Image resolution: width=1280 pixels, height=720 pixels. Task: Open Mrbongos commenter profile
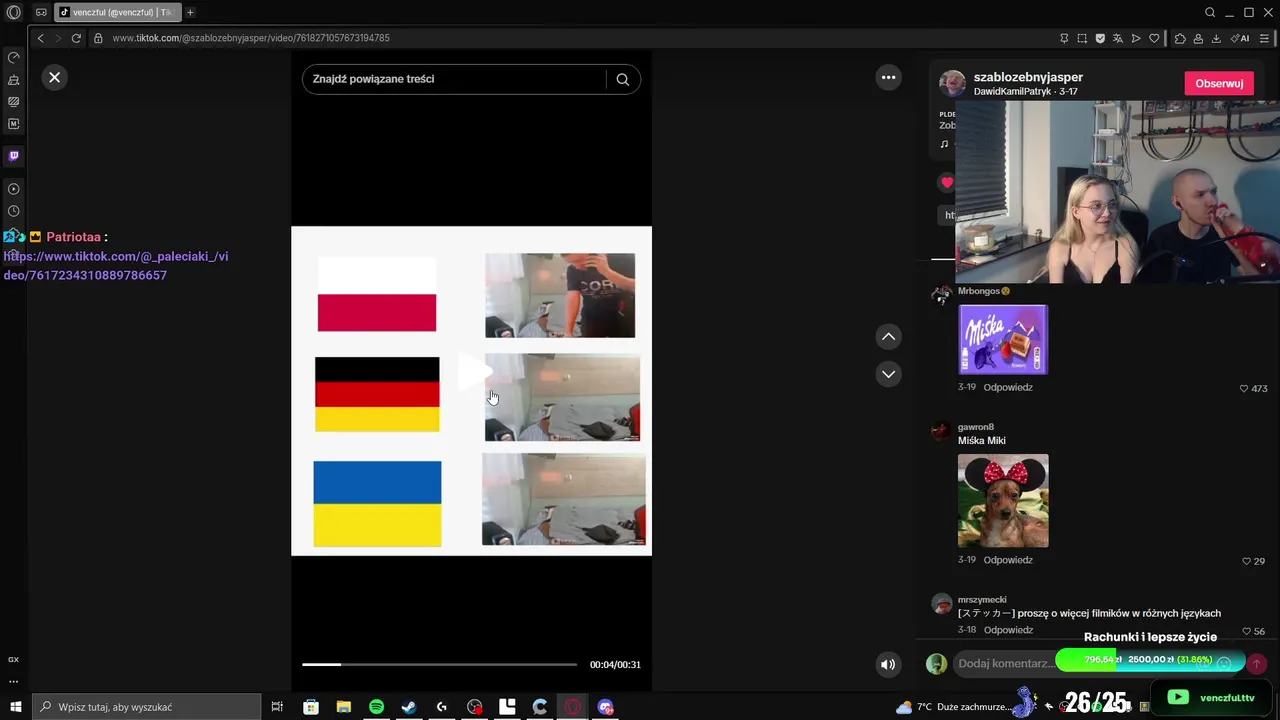(x=980, y=291)
